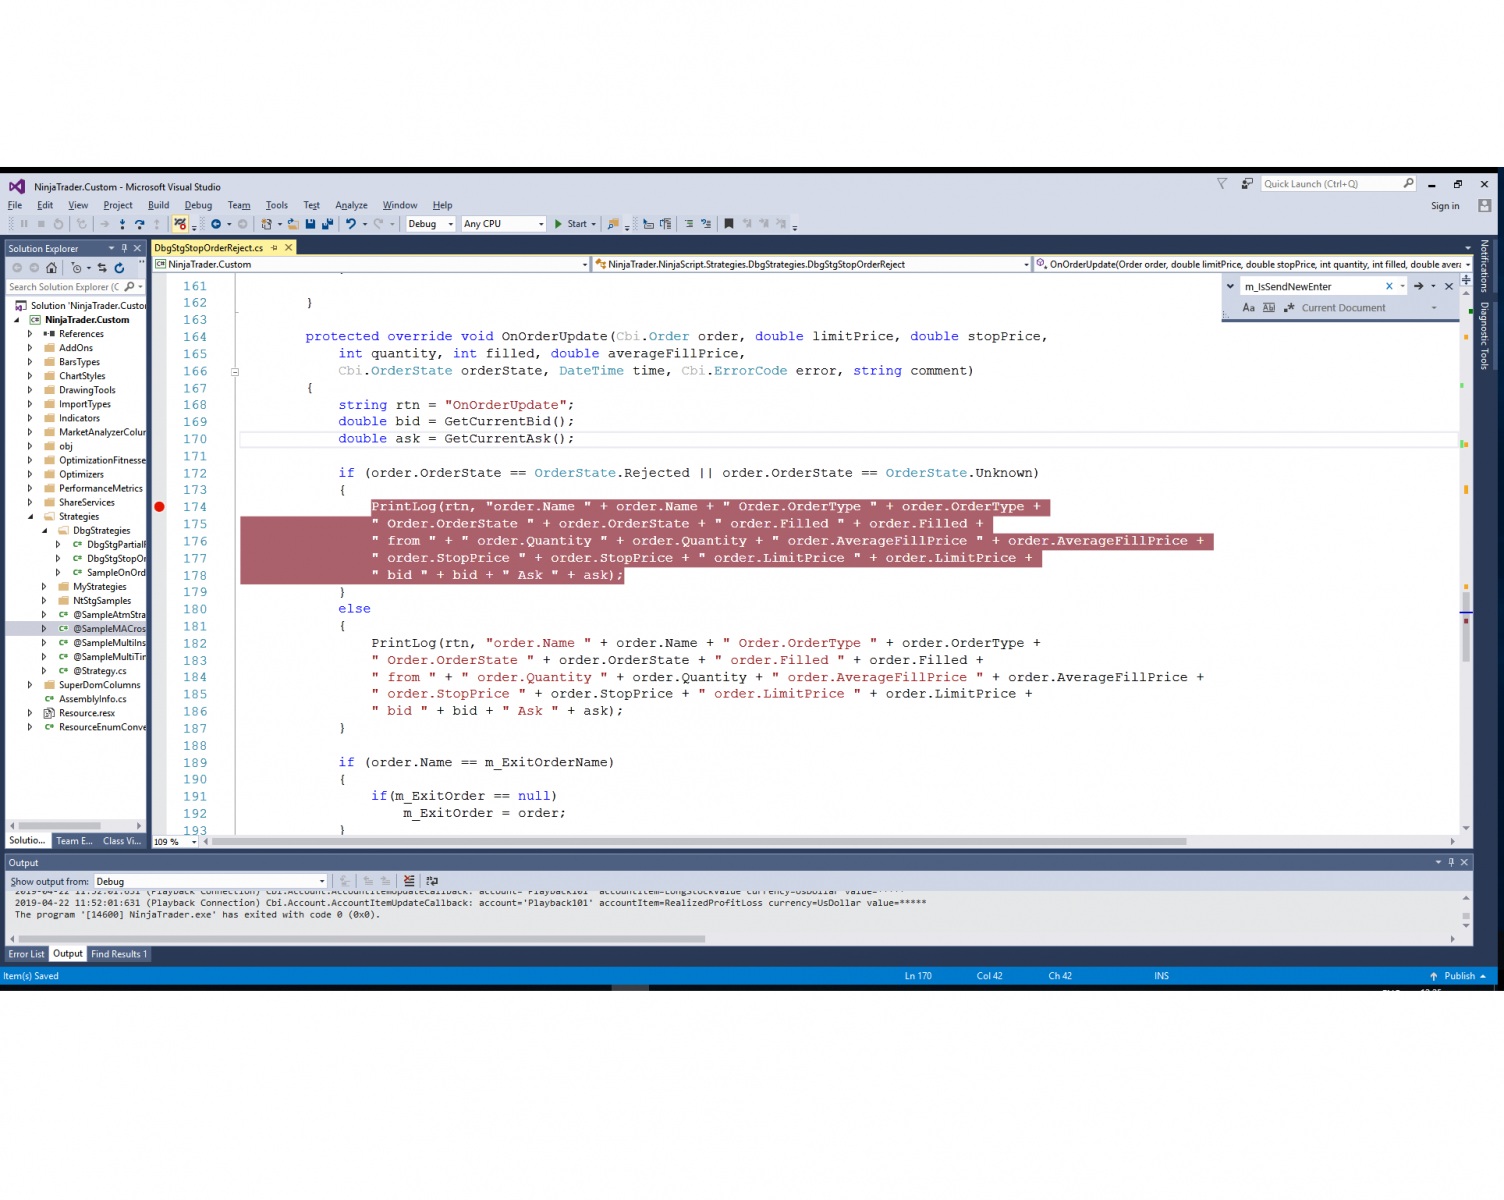Open the Analyze menu
1504x1200 pixels.
pyautogui.click(x=351, y=205)
